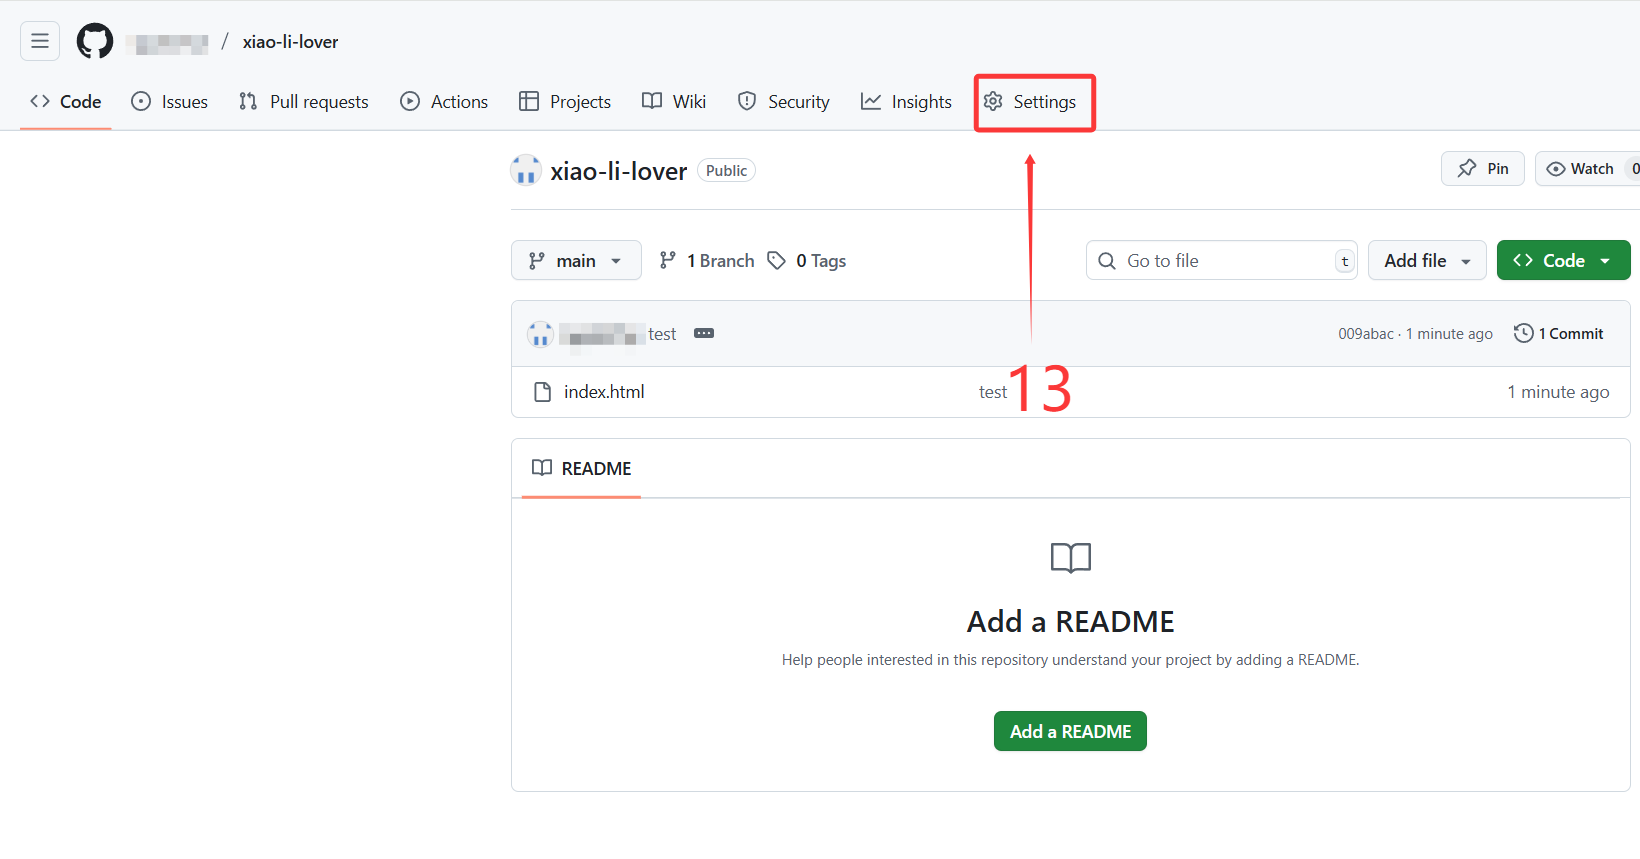Open the Wiki tab
This screenshot has height=859, width=1640.
674,101
